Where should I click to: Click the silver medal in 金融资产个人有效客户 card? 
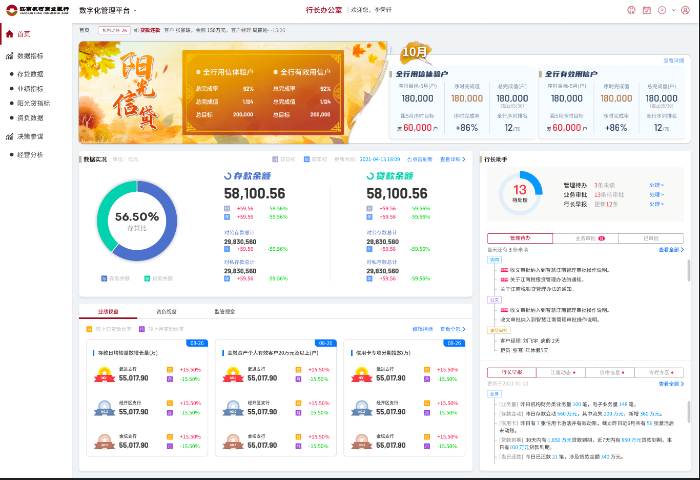click(x=233, y=408)
